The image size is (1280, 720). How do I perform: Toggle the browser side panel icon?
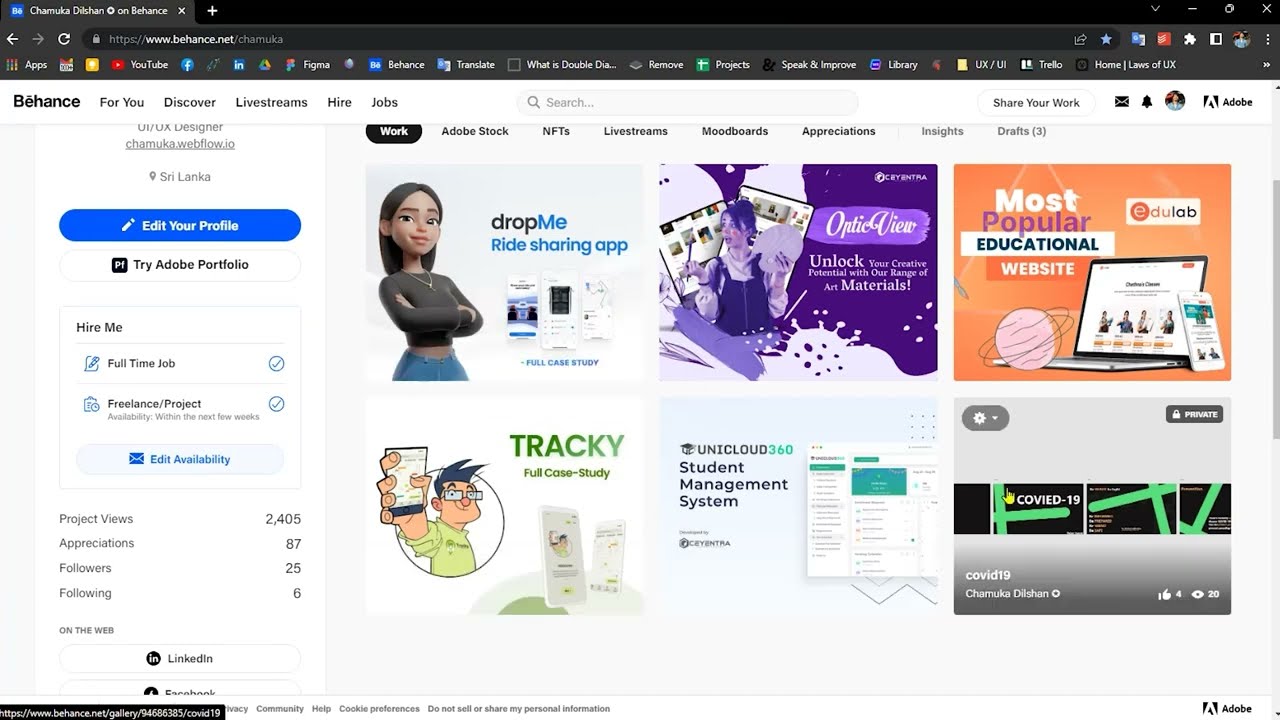tap(1216, 39)
